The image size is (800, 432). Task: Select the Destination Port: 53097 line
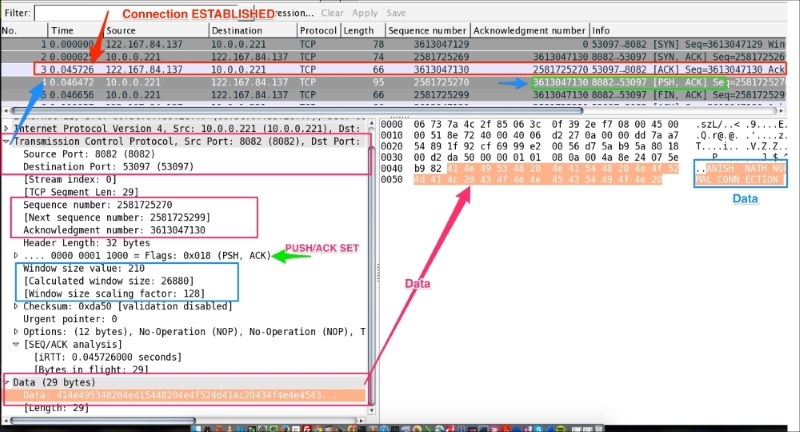[108, 167]
